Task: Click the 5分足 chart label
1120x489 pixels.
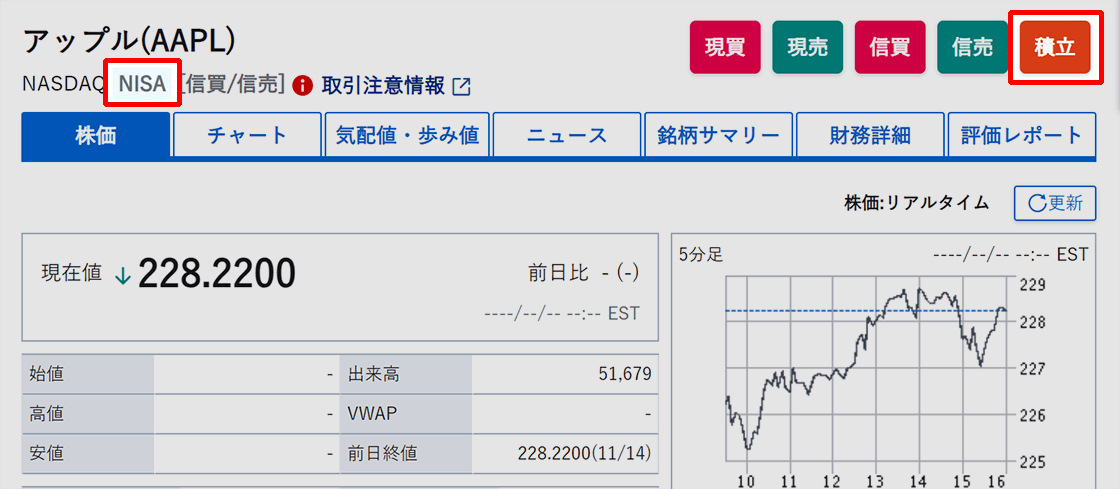Action: tap(701, 253)
